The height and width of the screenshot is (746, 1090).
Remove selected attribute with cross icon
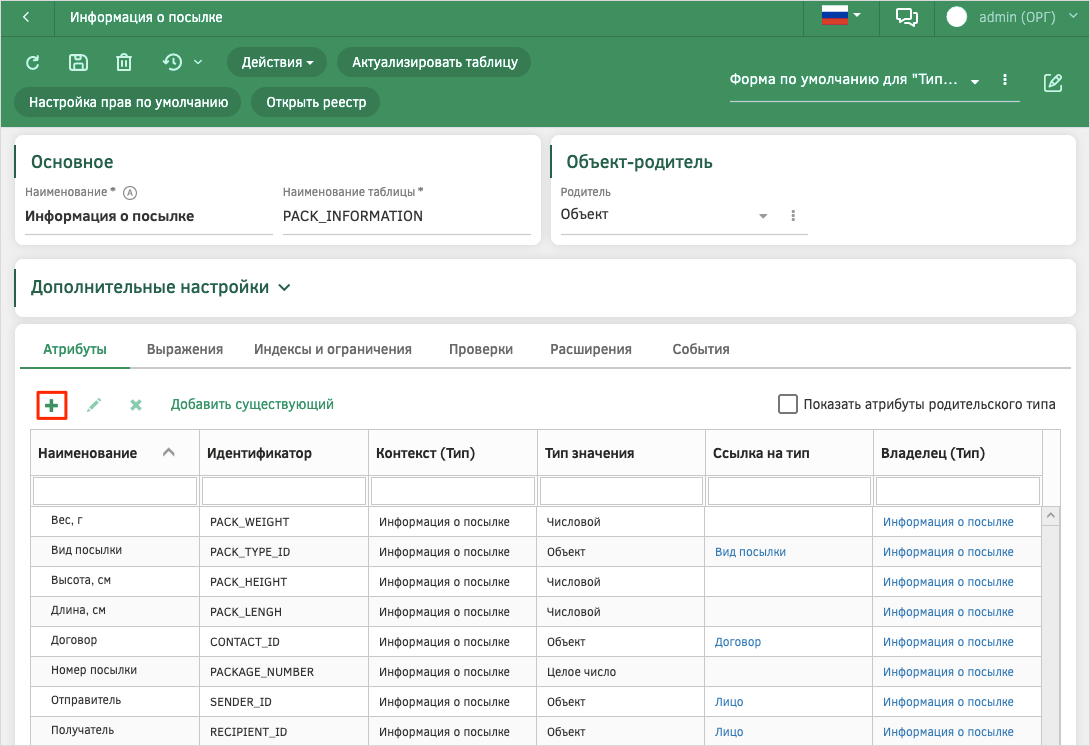(x=136, y=405)
